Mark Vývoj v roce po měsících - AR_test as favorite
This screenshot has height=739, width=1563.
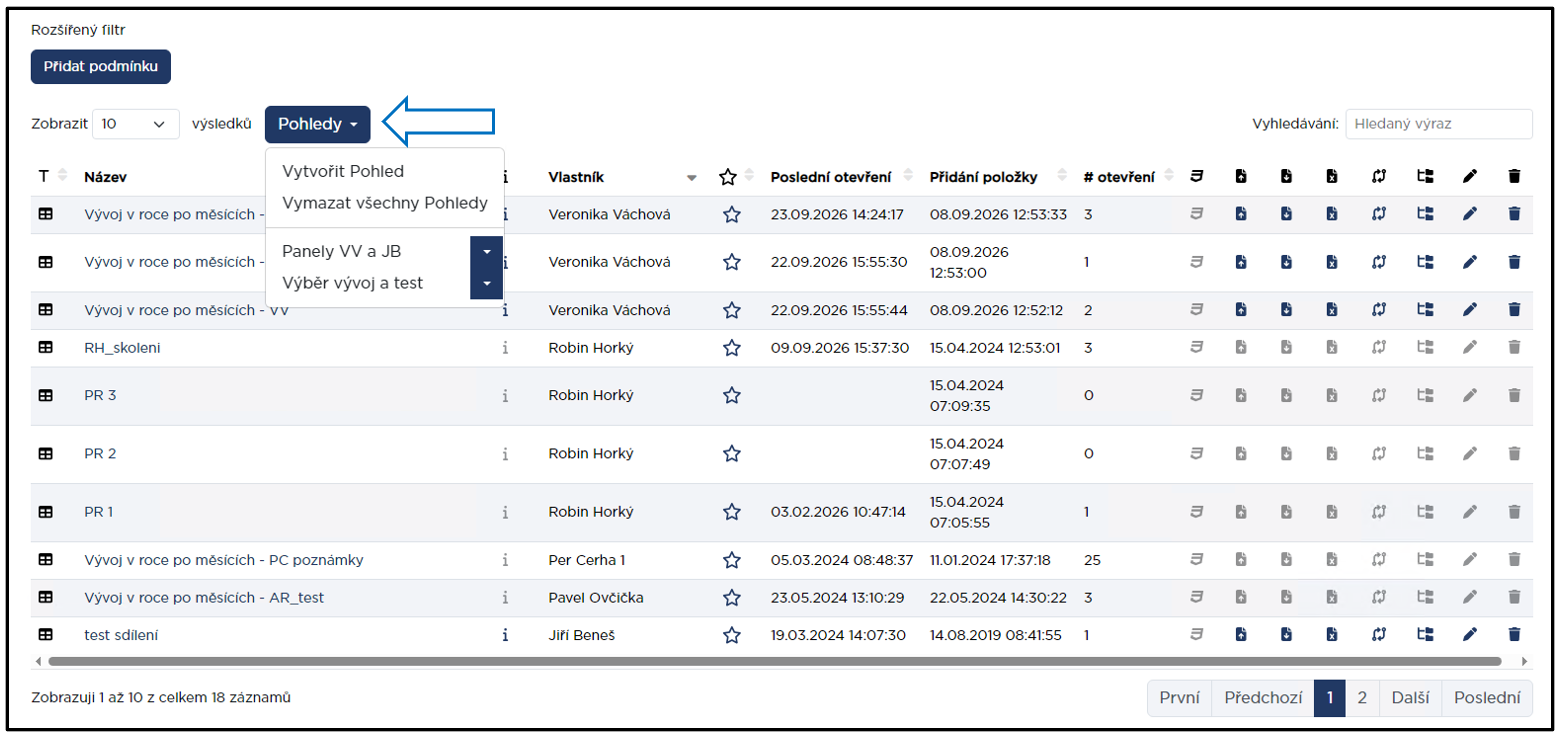(x=732, y=598)
